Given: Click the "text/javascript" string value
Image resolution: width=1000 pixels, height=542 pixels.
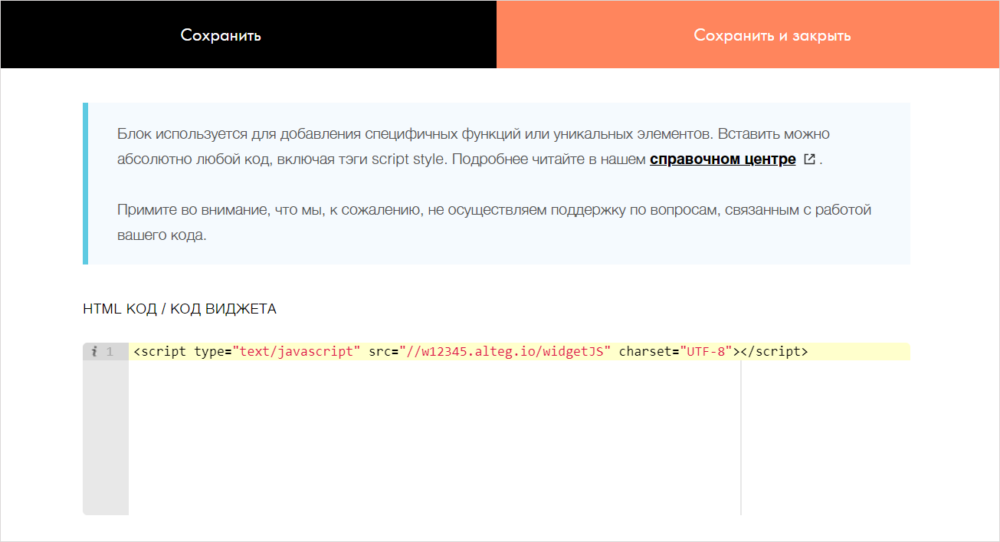Looking at the screenshot, I should click(295, 352).
